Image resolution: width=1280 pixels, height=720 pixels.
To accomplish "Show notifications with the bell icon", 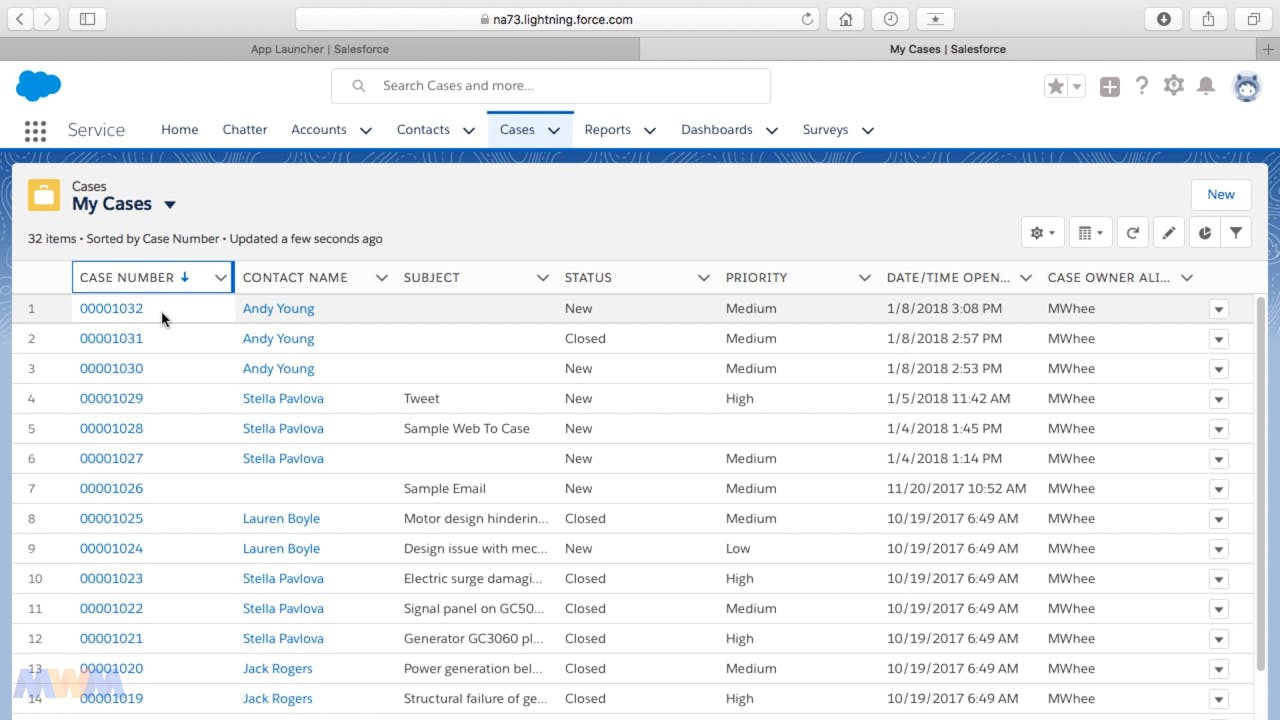I will point(1206,87).
